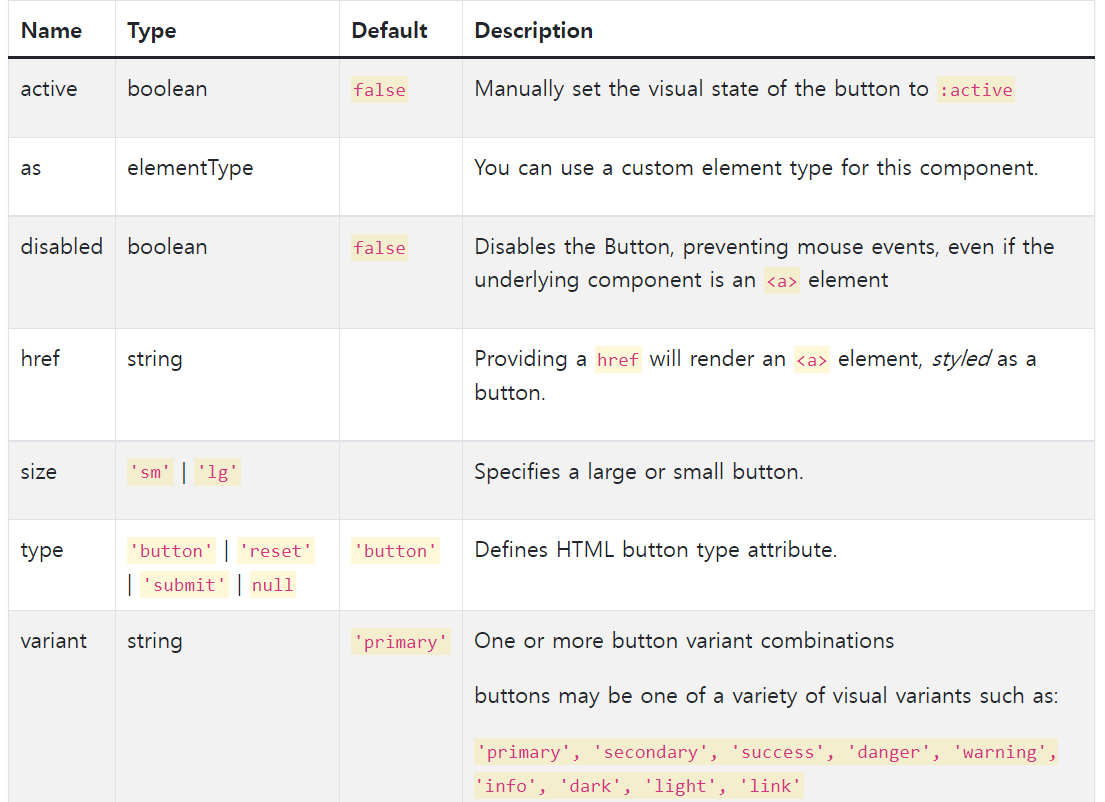Select the Default column header
The image size is (1105, 802).
pos(389,31)
